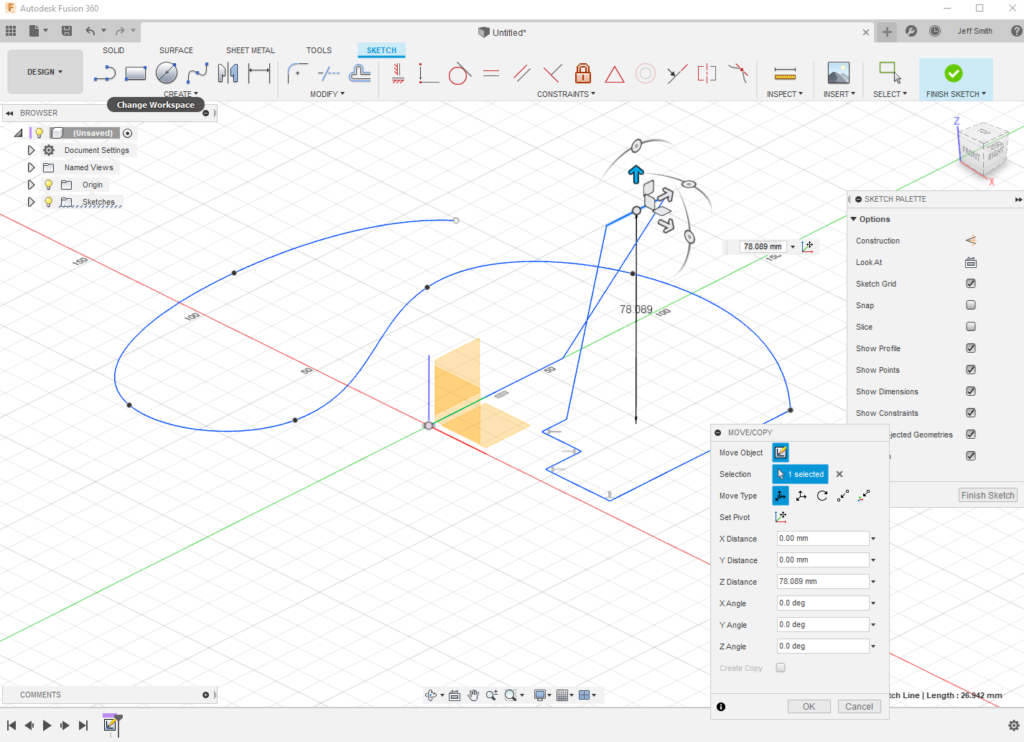Click the green Finish Sketch button
This screenshot has height=742, width=1024.
(953, 73)
